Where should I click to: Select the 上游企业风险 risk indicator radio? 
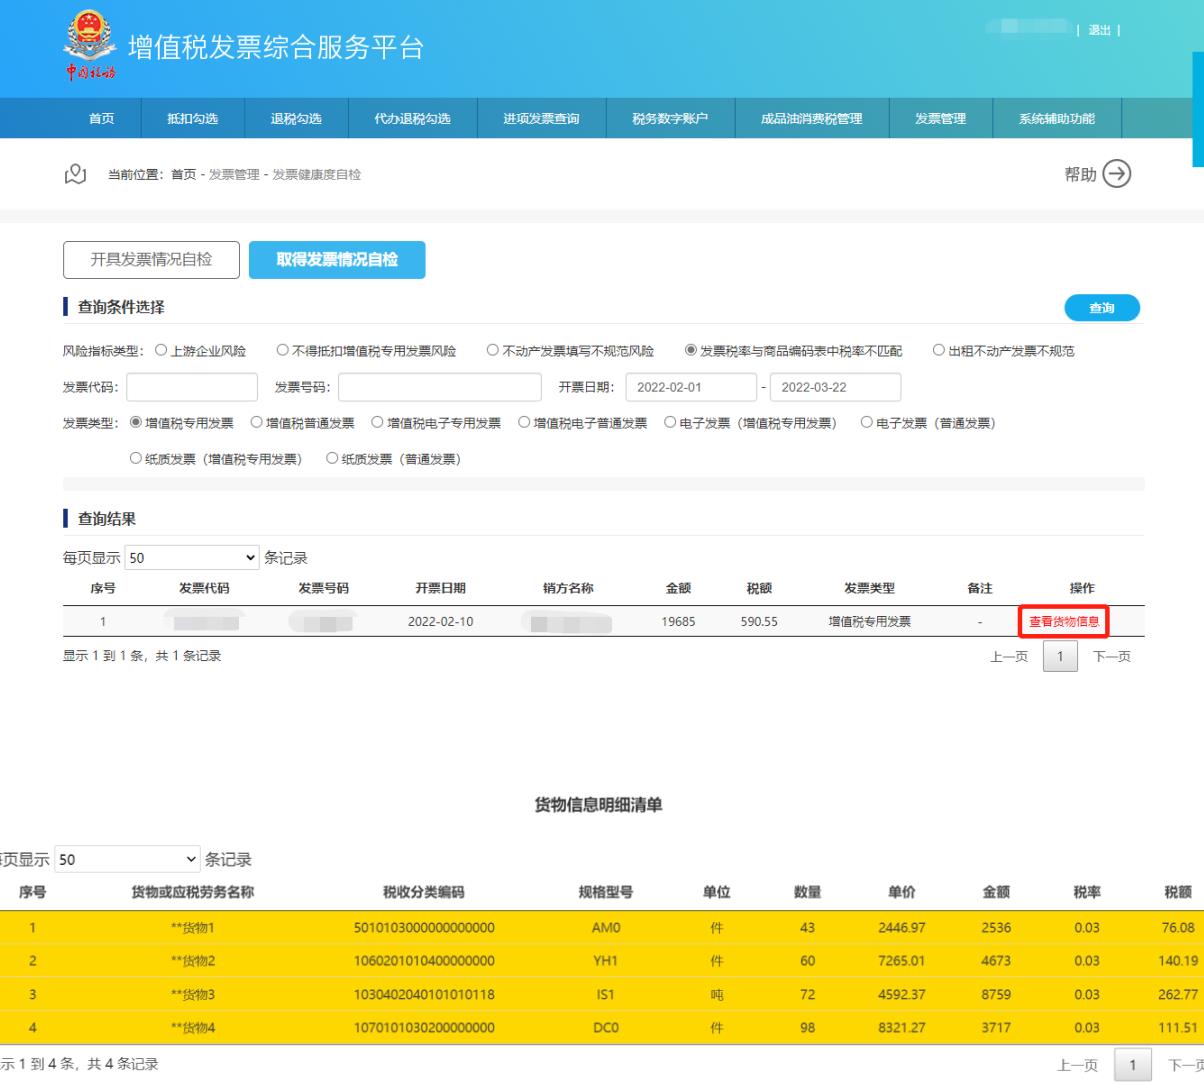coord(162,351)
